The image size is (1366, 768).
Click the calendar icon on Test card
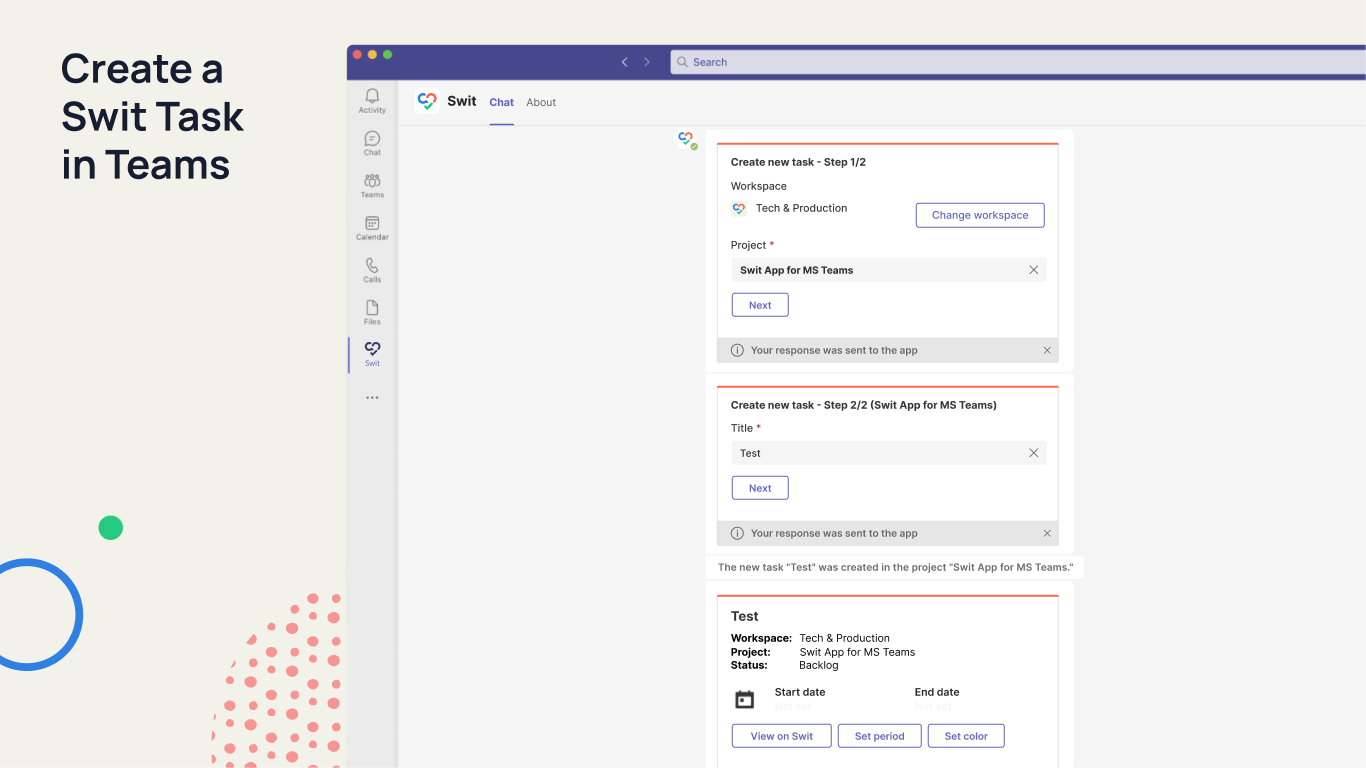pos(744,699)
